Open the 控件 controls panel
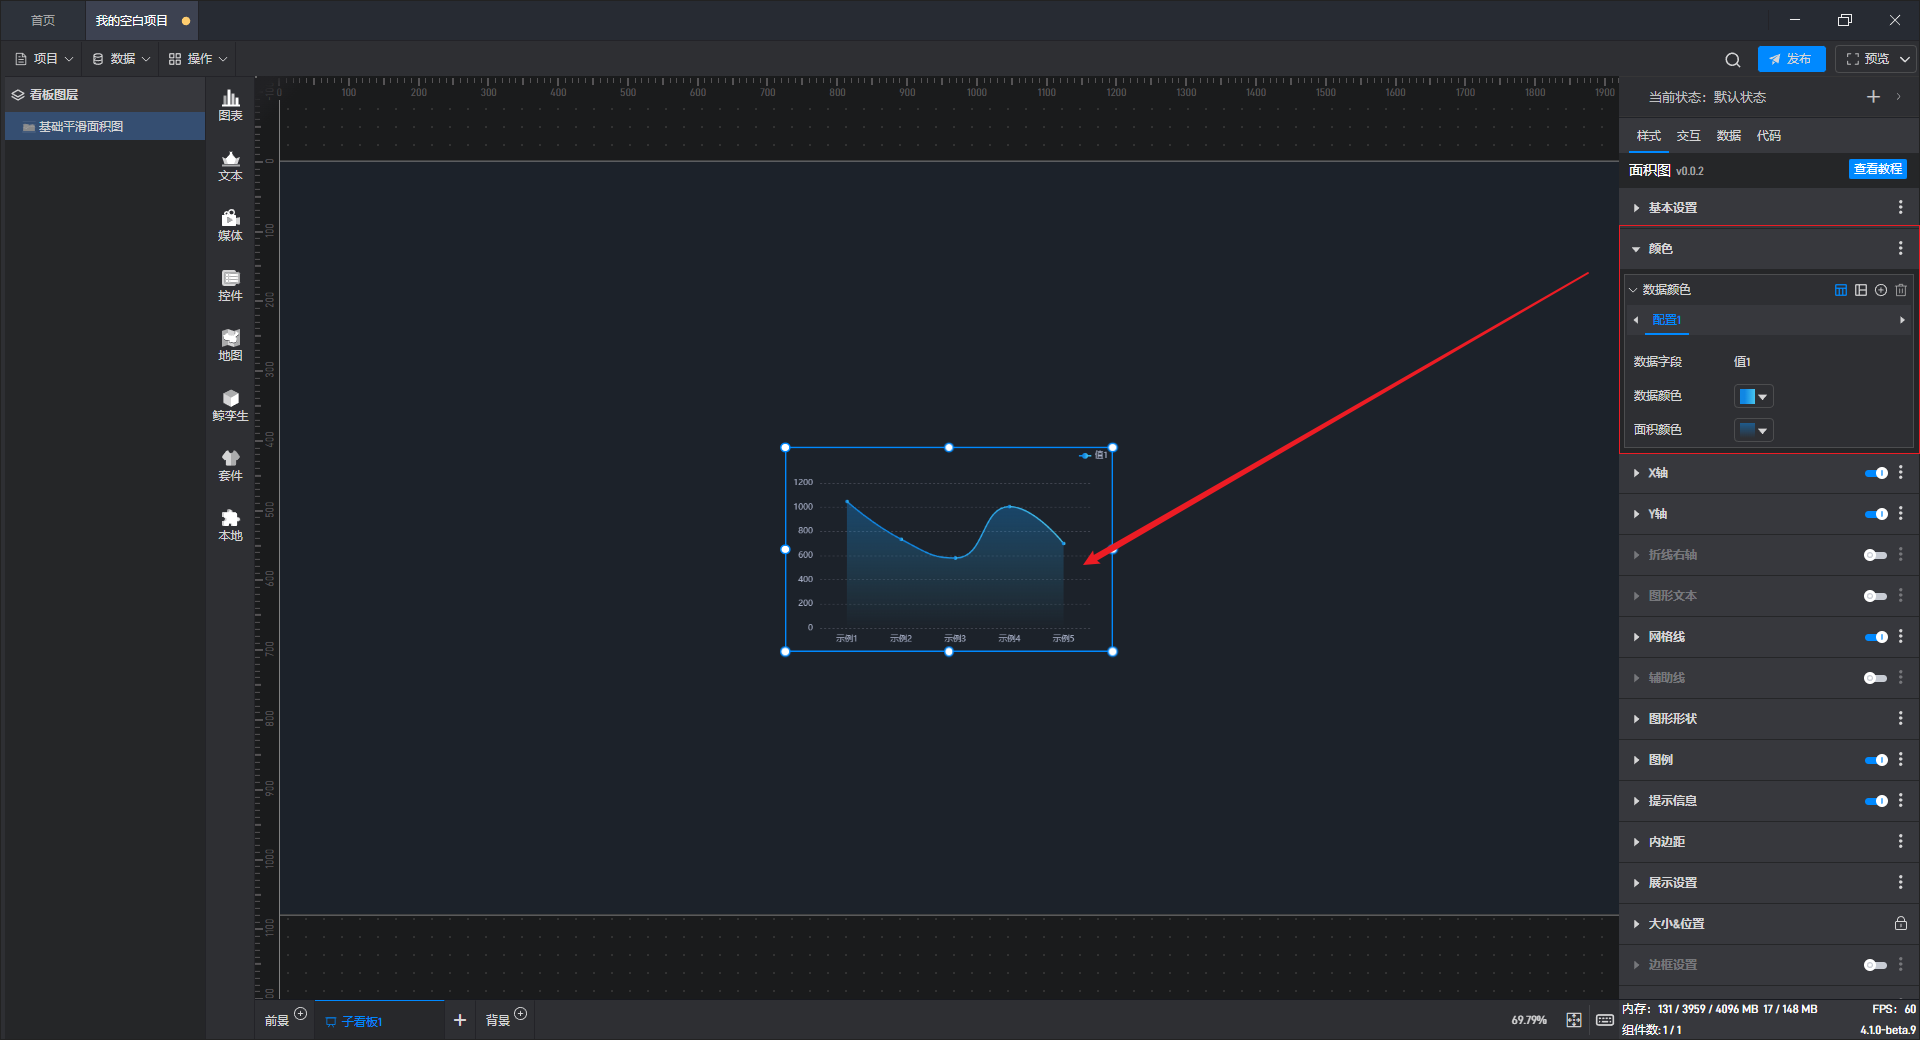 tap(230, 285)
